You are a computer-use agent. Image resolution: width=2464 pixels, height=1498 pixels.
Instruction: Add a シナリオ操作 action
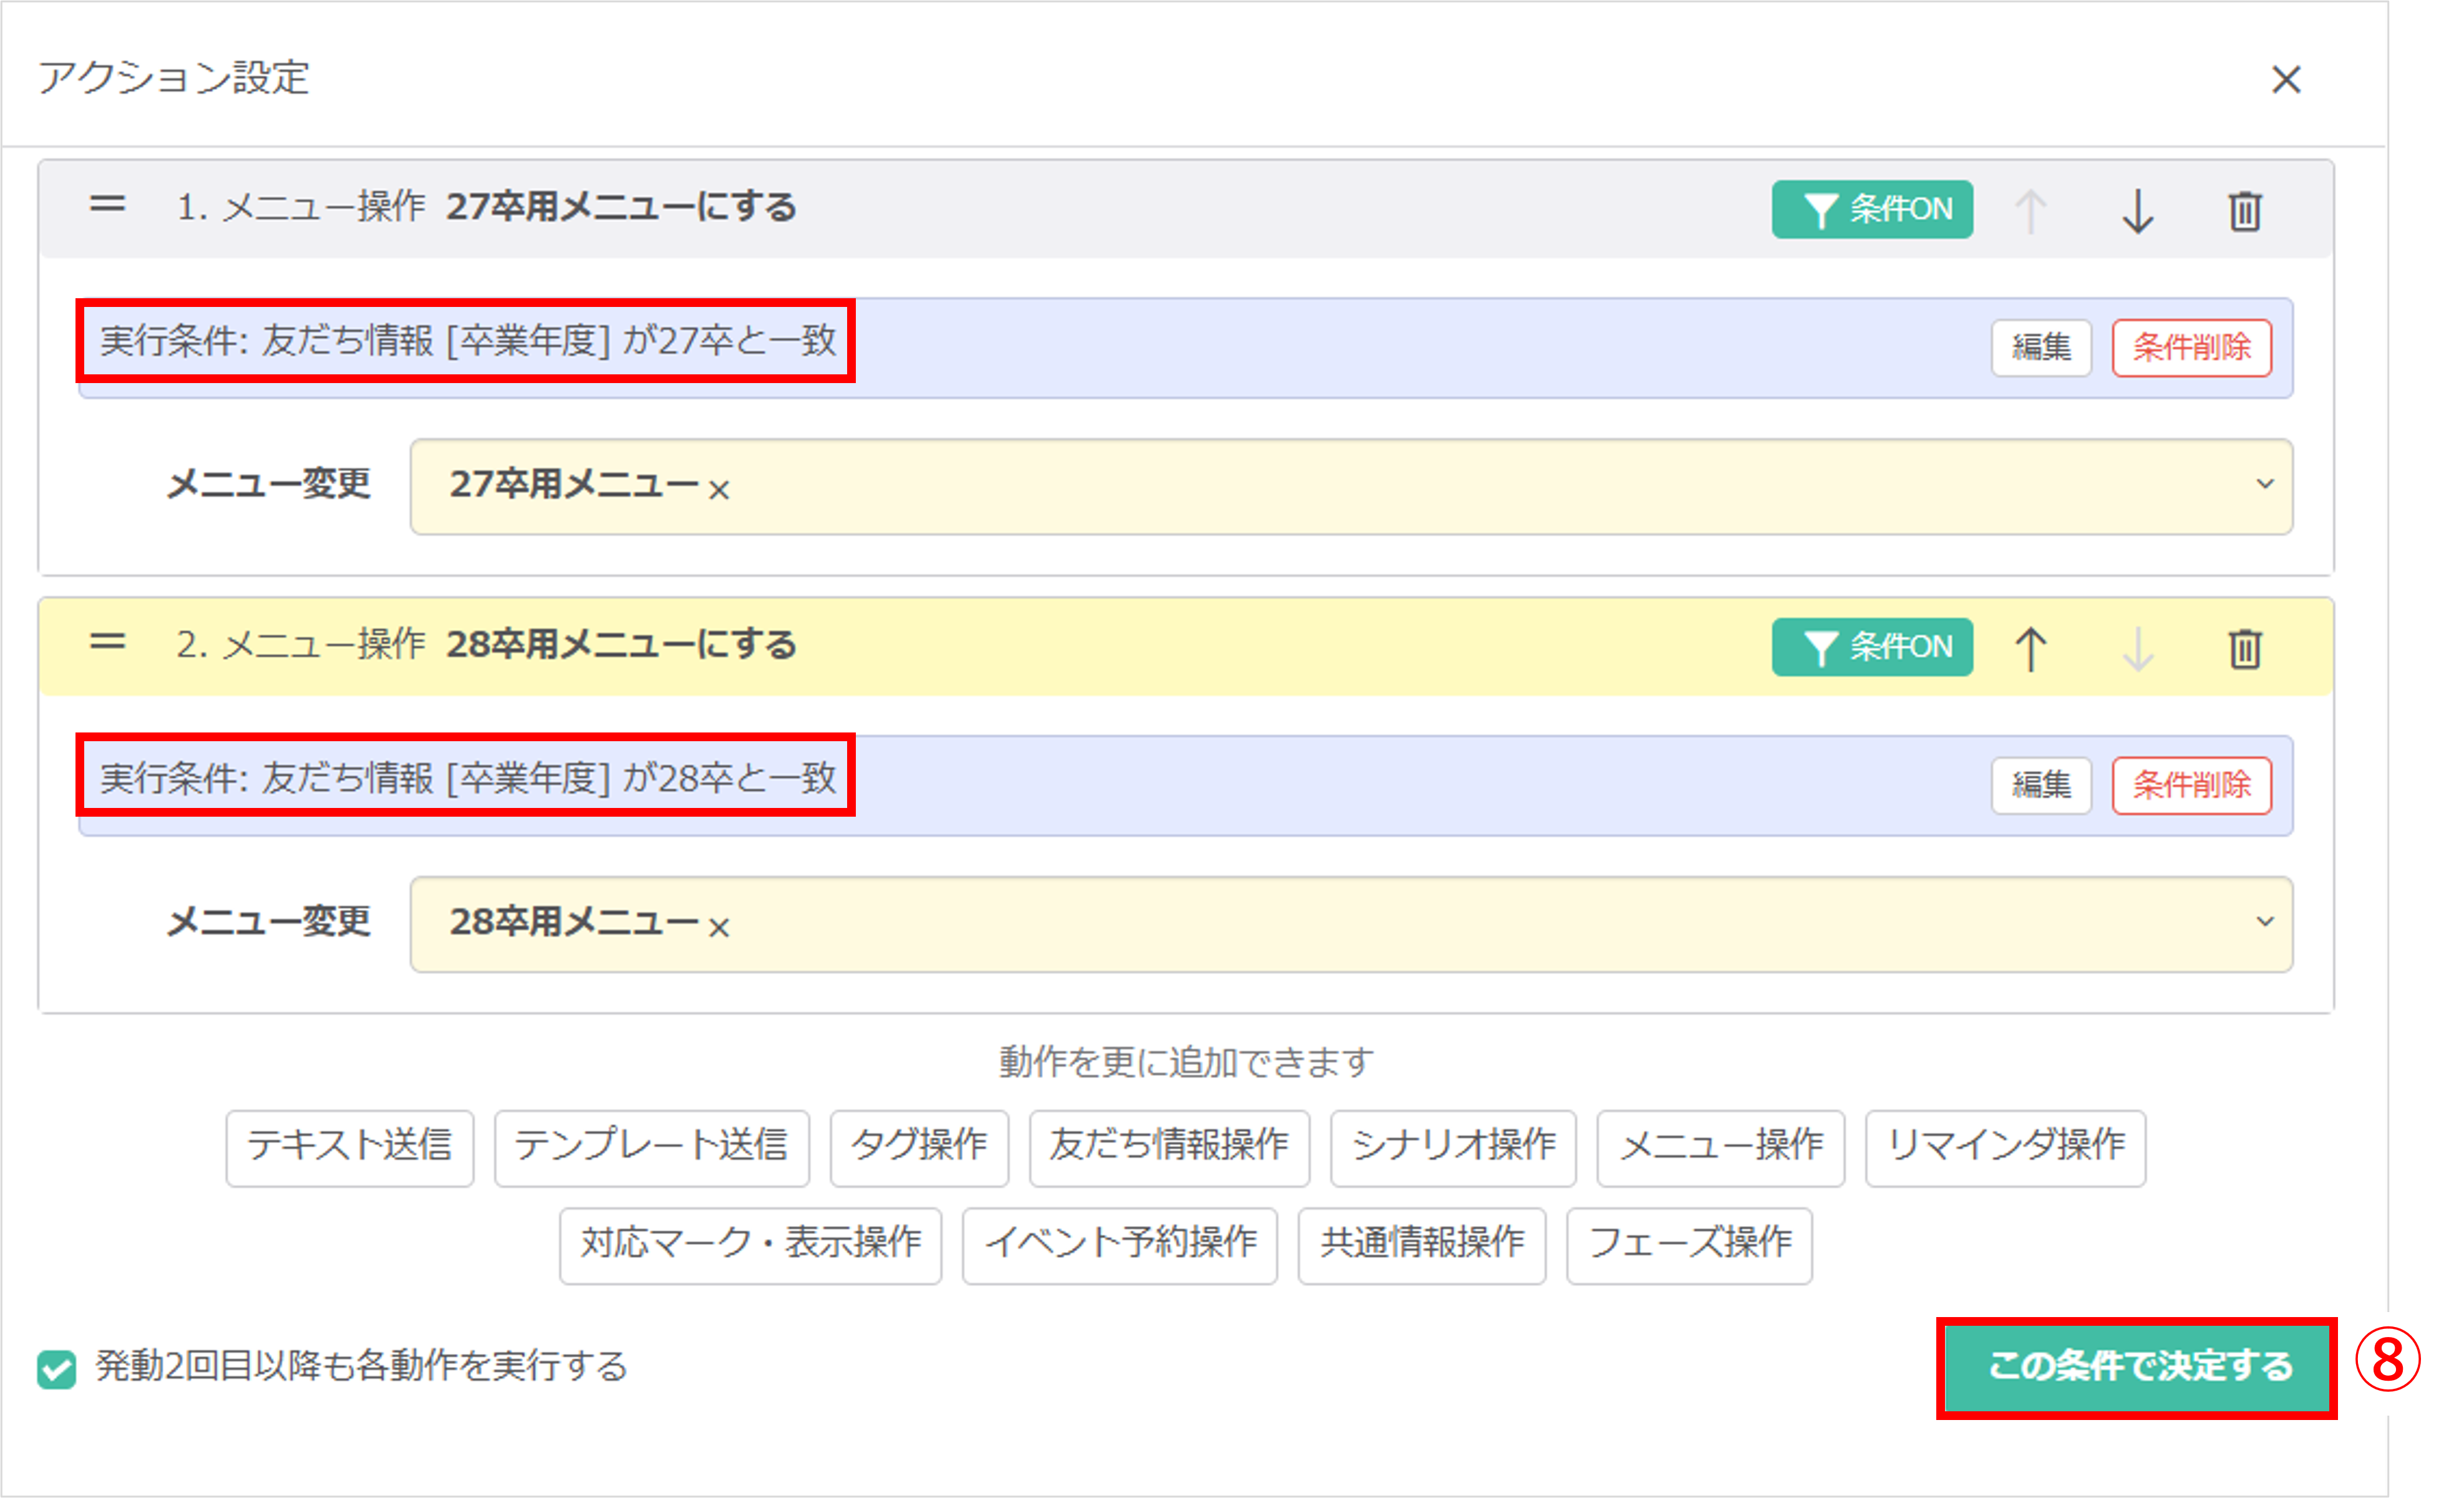click(1453, 1147)
